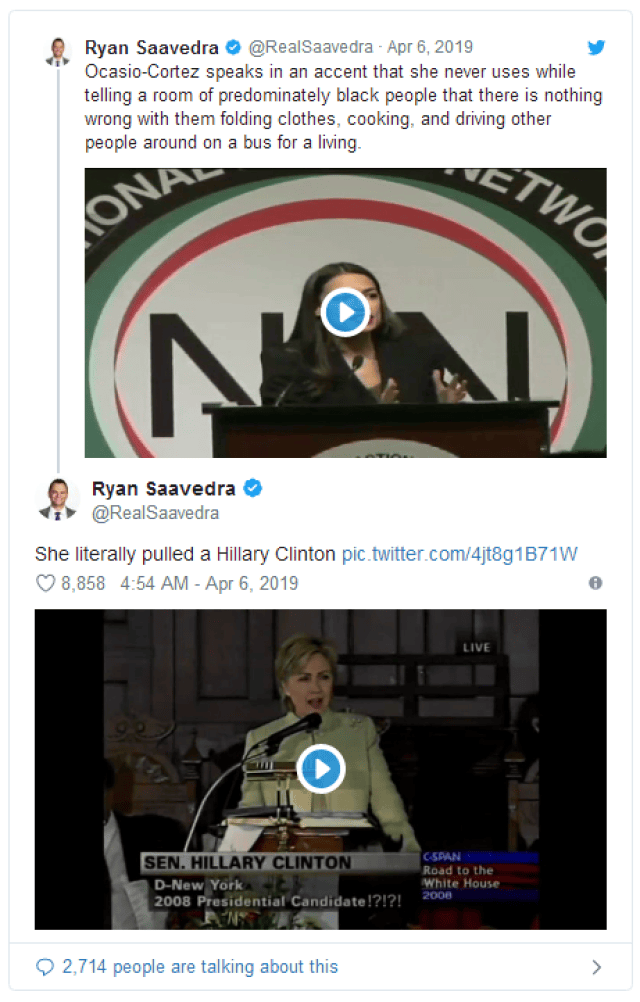Image resolution: width=640 pixels, height=1002 pixels.
Task: Click the verified badge beside top Ryan Saavedra
Action: 234,47
